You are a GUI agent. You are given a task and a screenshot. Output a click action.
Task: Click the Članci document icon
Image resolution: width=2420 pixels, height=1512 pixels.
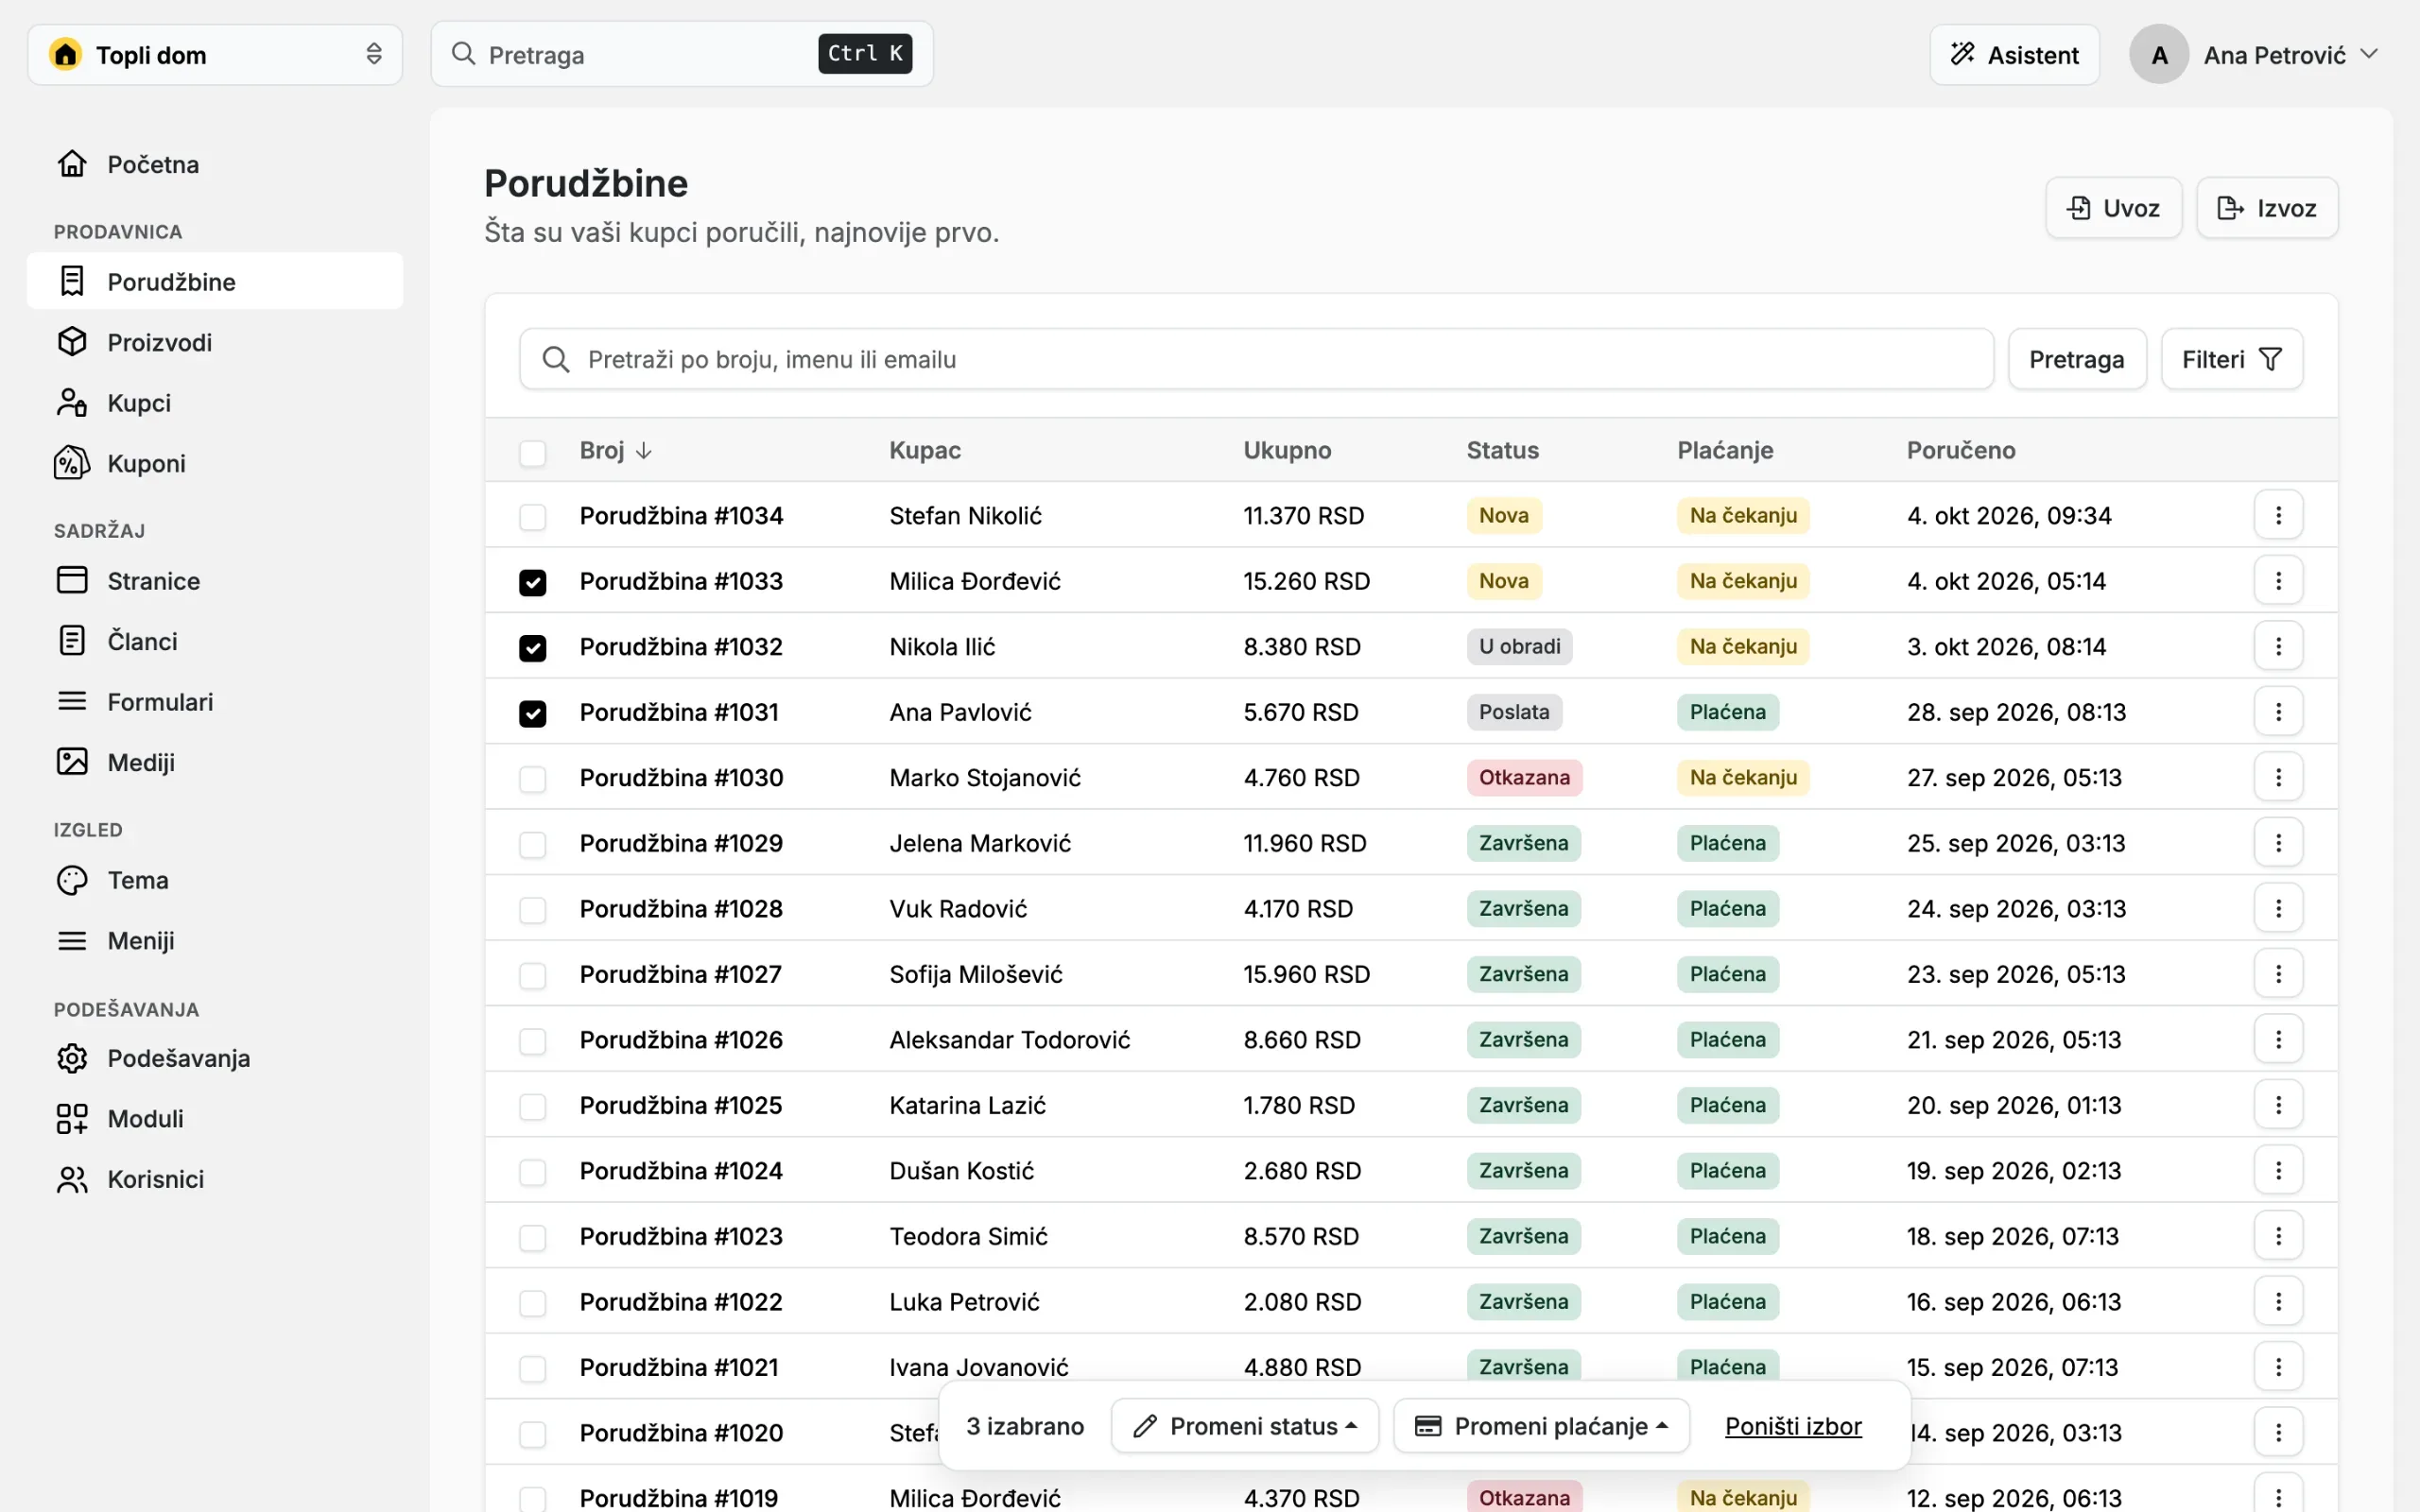pos(72,641)
